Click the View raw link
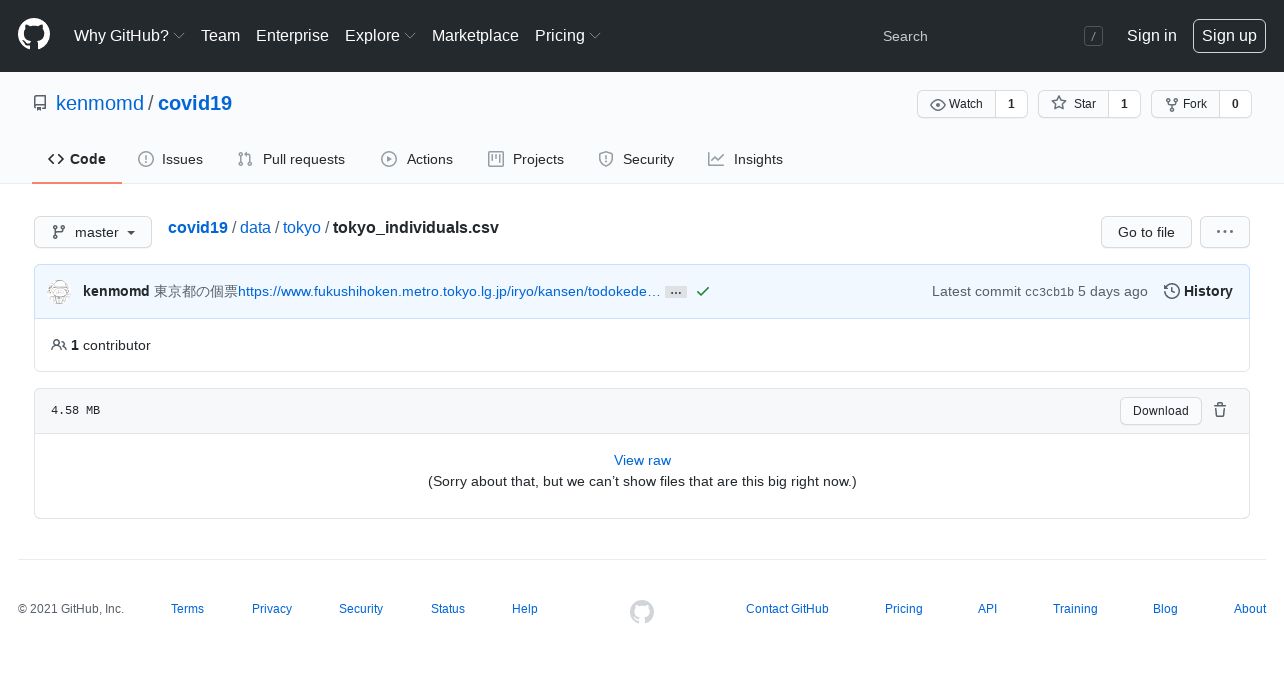This screenshot has width=1284, height=674. point(642,460)
